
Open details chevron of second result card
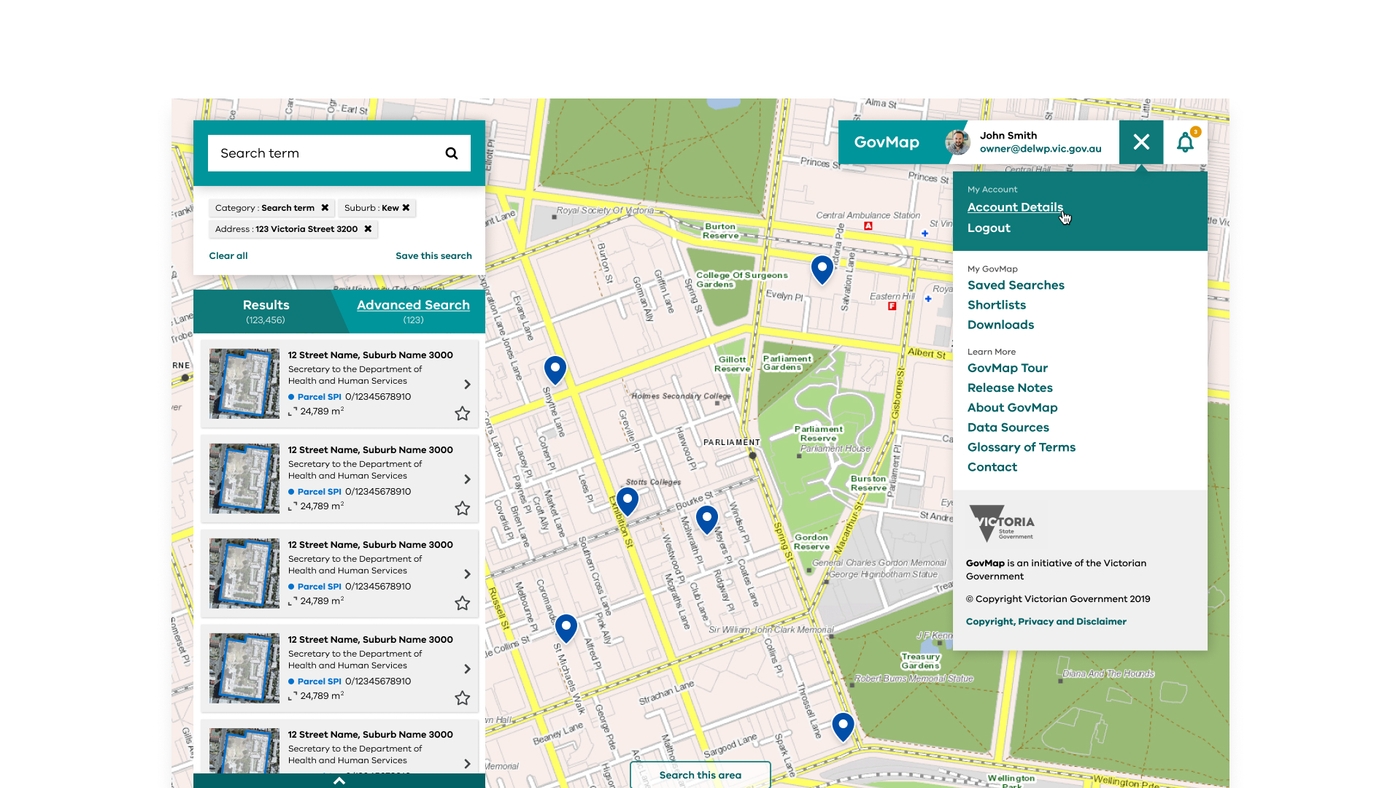[x=467, y=479]
